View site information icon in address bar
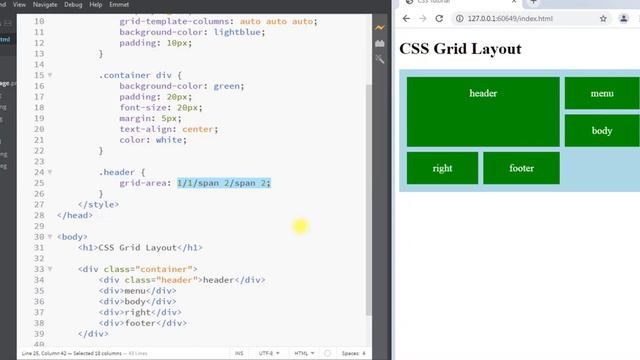Screen dimensions: 640x360 tap(460, 18)
